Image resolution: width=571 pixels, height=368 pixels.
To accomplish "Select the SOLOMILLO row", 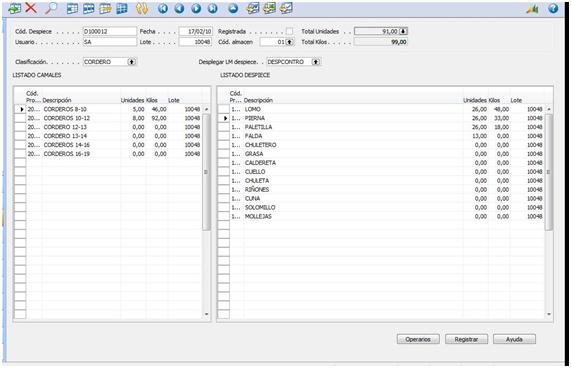I will point(381,207).
